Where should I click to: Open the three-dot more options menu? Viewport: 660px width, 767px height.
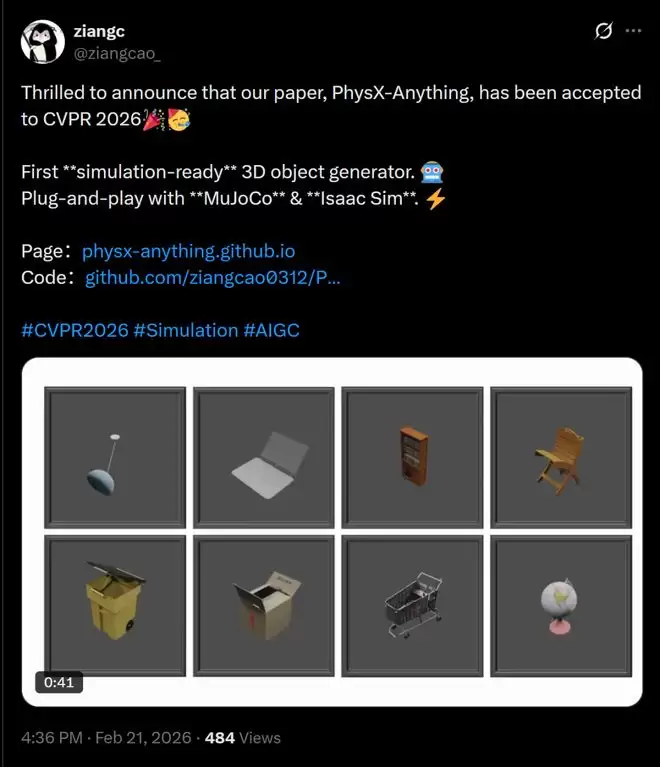tap(633, 31)
